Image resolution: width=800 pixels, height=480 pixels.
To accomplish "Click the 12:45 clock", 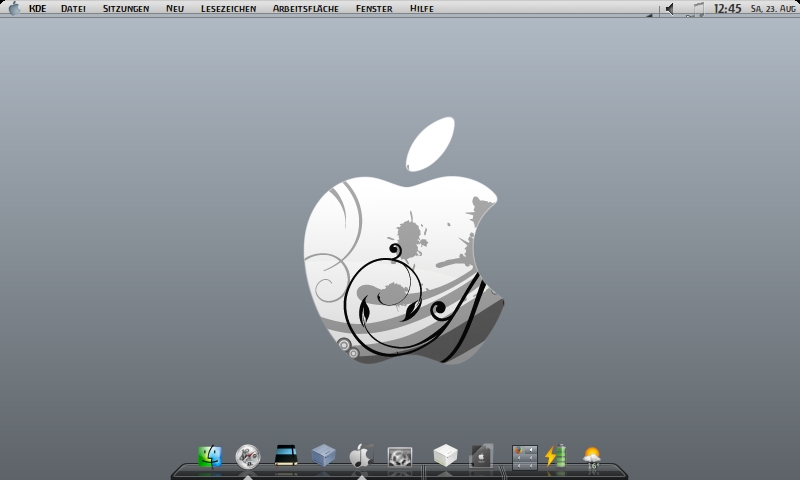I will pos(727,9).
